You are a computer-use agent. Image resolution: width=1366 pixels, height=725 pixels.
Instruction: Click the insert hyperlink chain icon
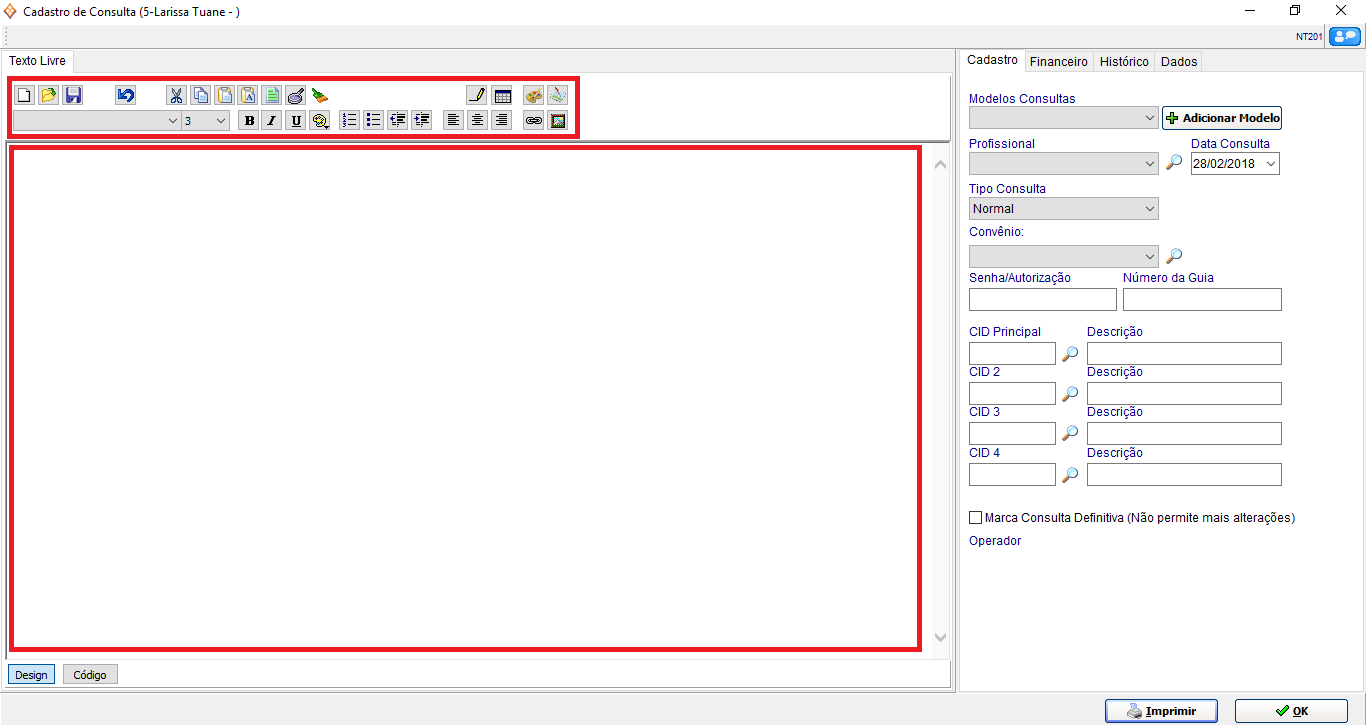(534, 121)
